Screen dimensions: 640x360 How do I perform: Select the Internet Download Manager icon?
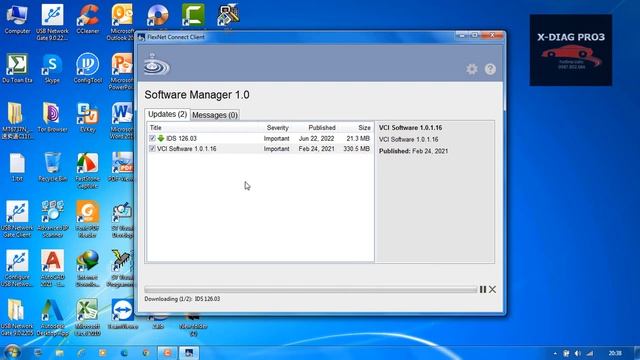pyautogui.click(x=88, y=268)
